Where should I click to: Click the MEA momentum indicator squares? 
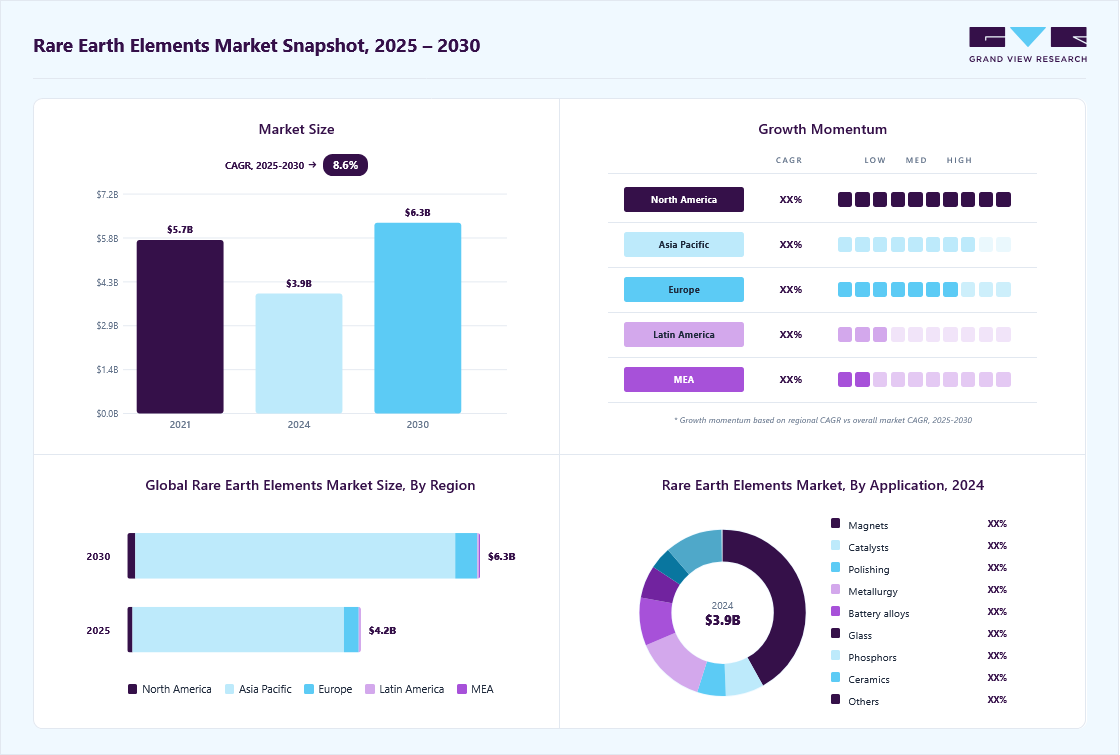point(924,379)
